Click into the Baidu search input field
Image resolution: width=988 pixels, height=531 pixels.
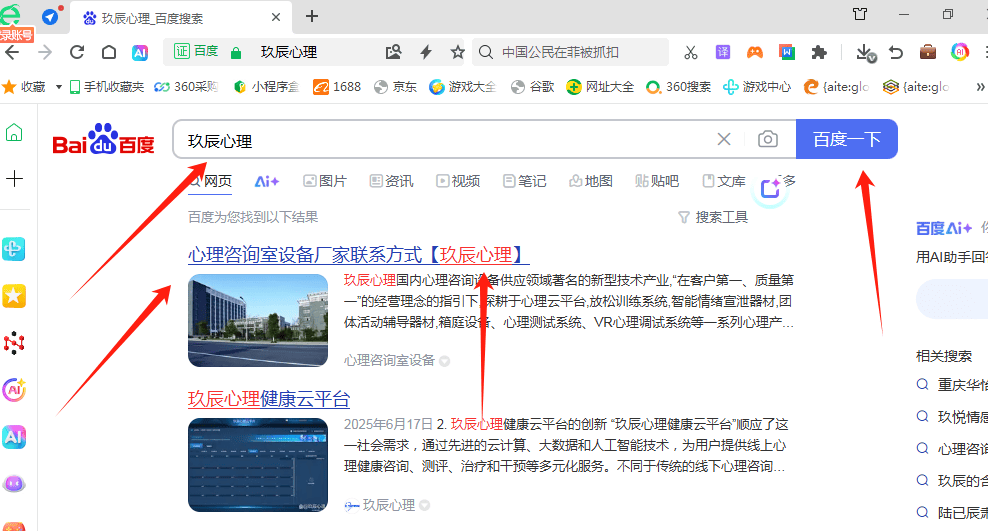pyautogui.click(x=440, y=140)
